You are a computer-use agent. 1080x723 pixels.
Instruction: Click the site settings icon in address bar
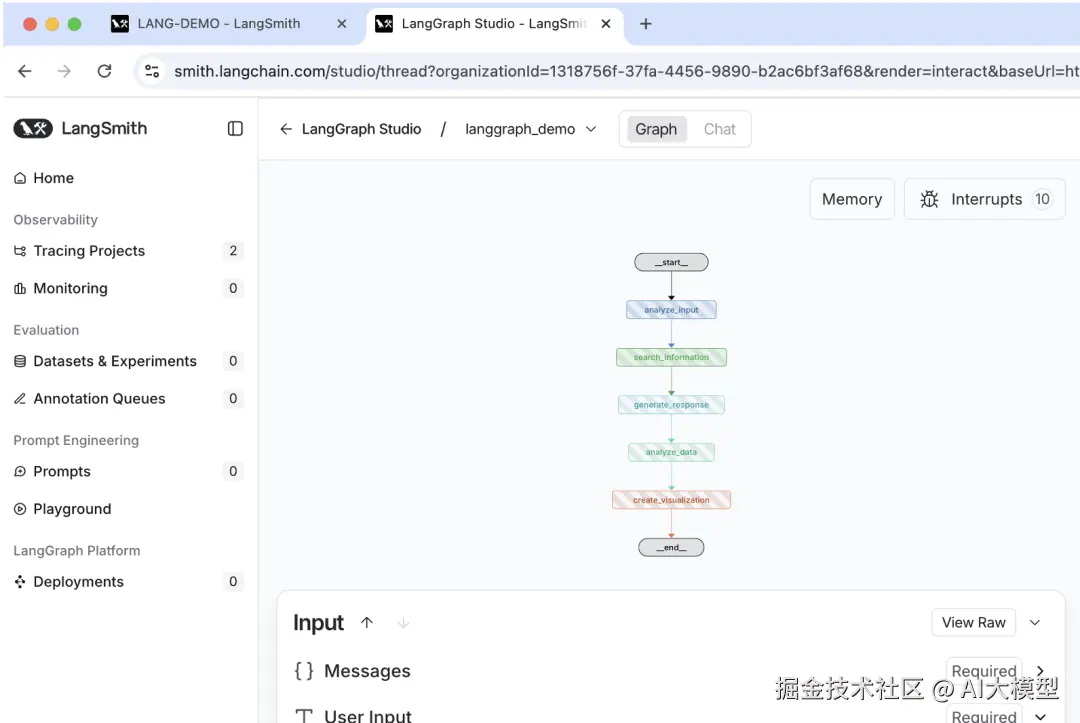coord(152,71)
